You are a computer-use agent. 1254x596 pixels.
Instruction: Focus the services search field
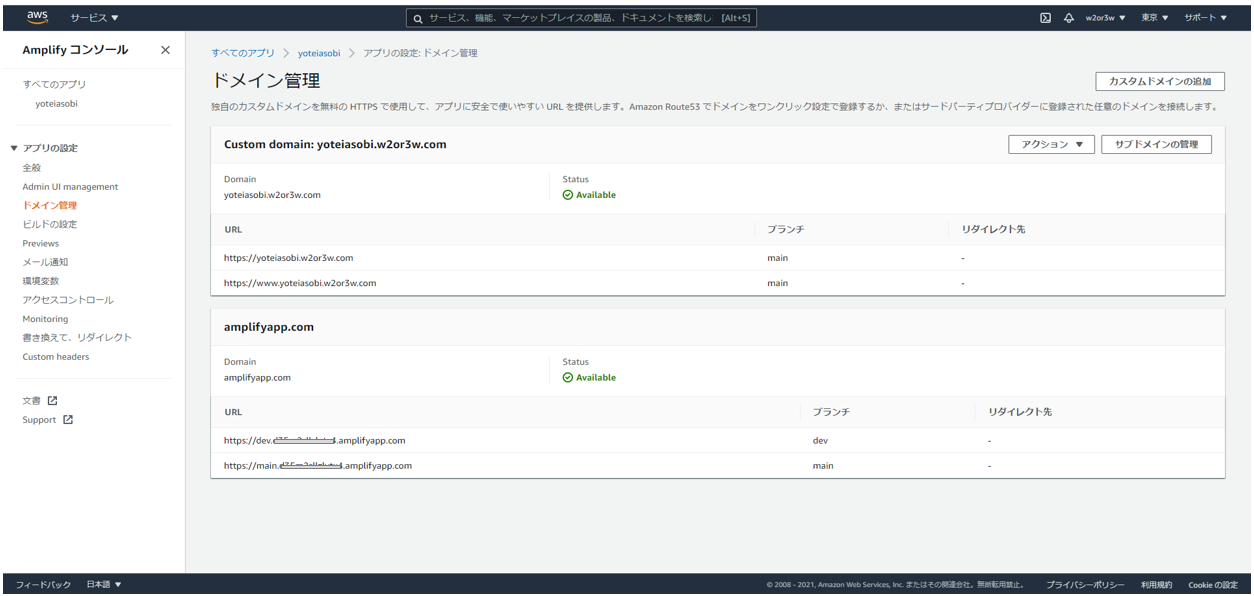[581, 18]
